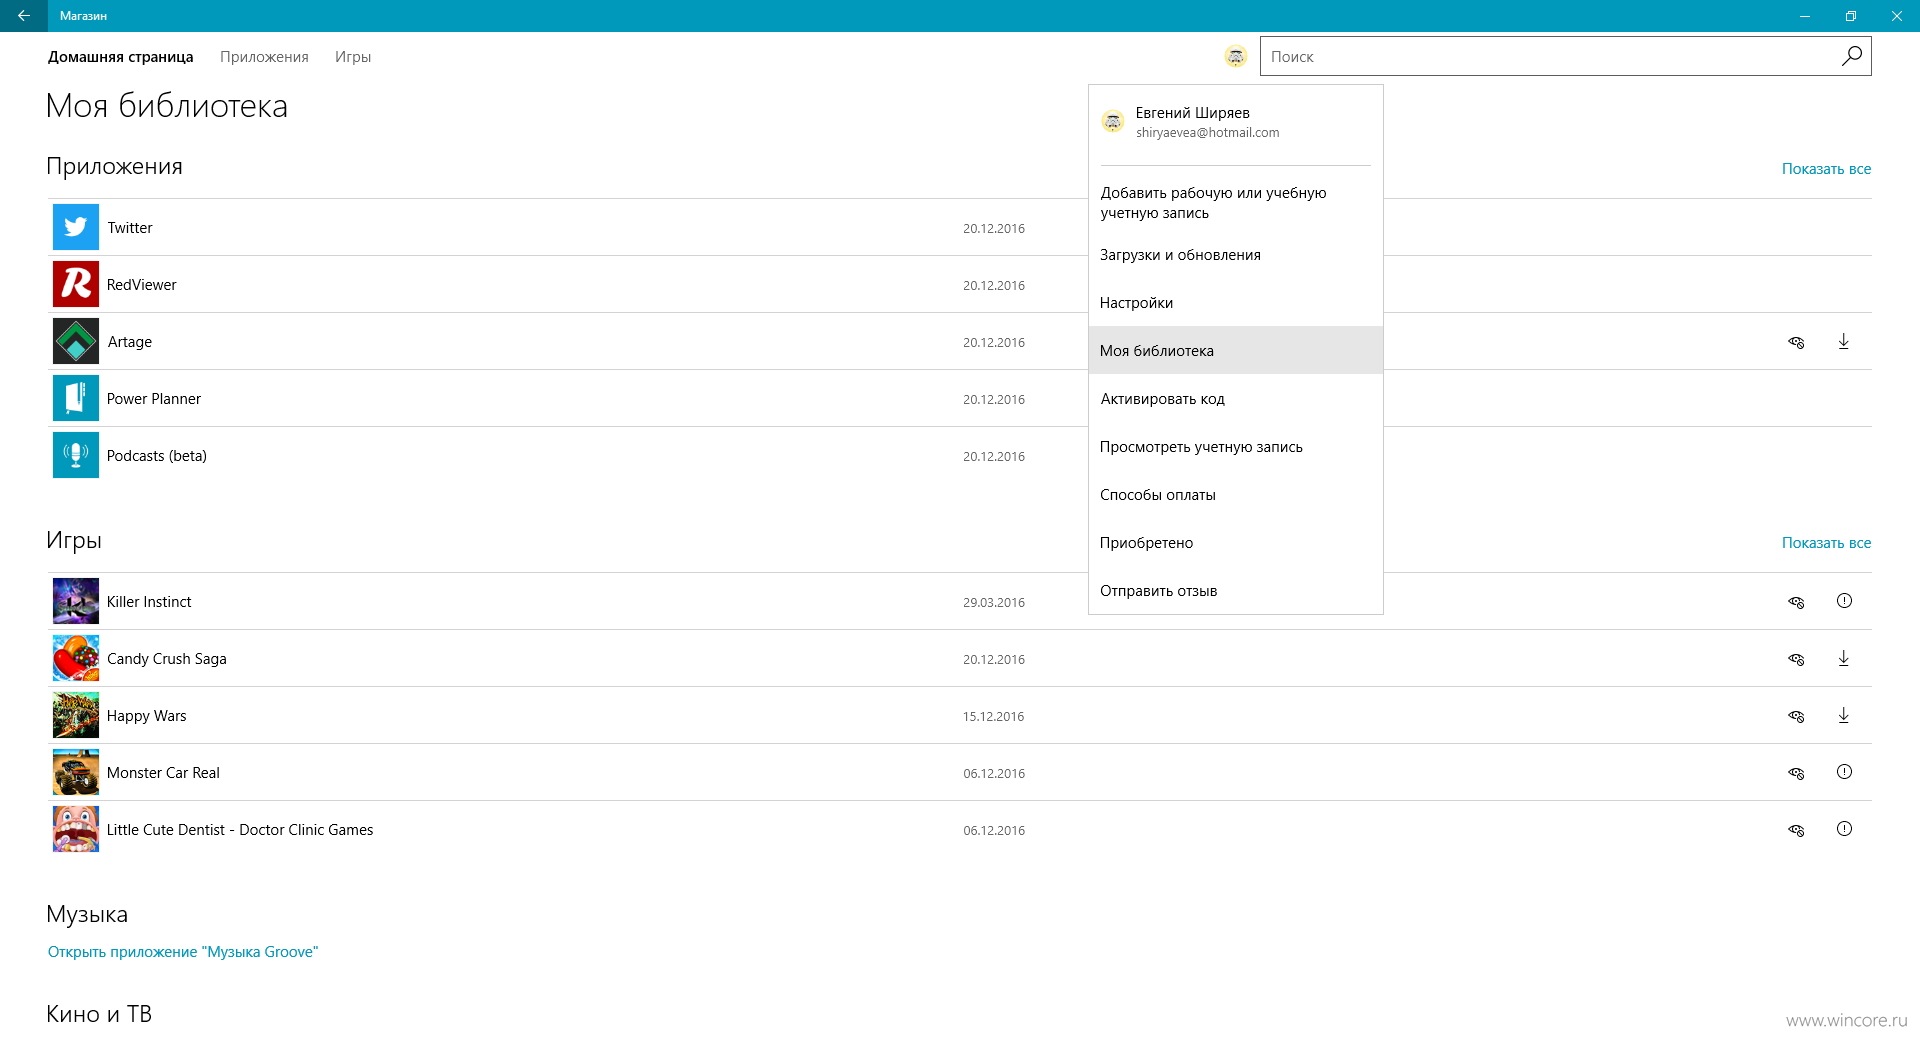The height and width of the screenshot is (1040, 1920).
Task: Click the Killer Instinct row title
Action: pos(149,602)
